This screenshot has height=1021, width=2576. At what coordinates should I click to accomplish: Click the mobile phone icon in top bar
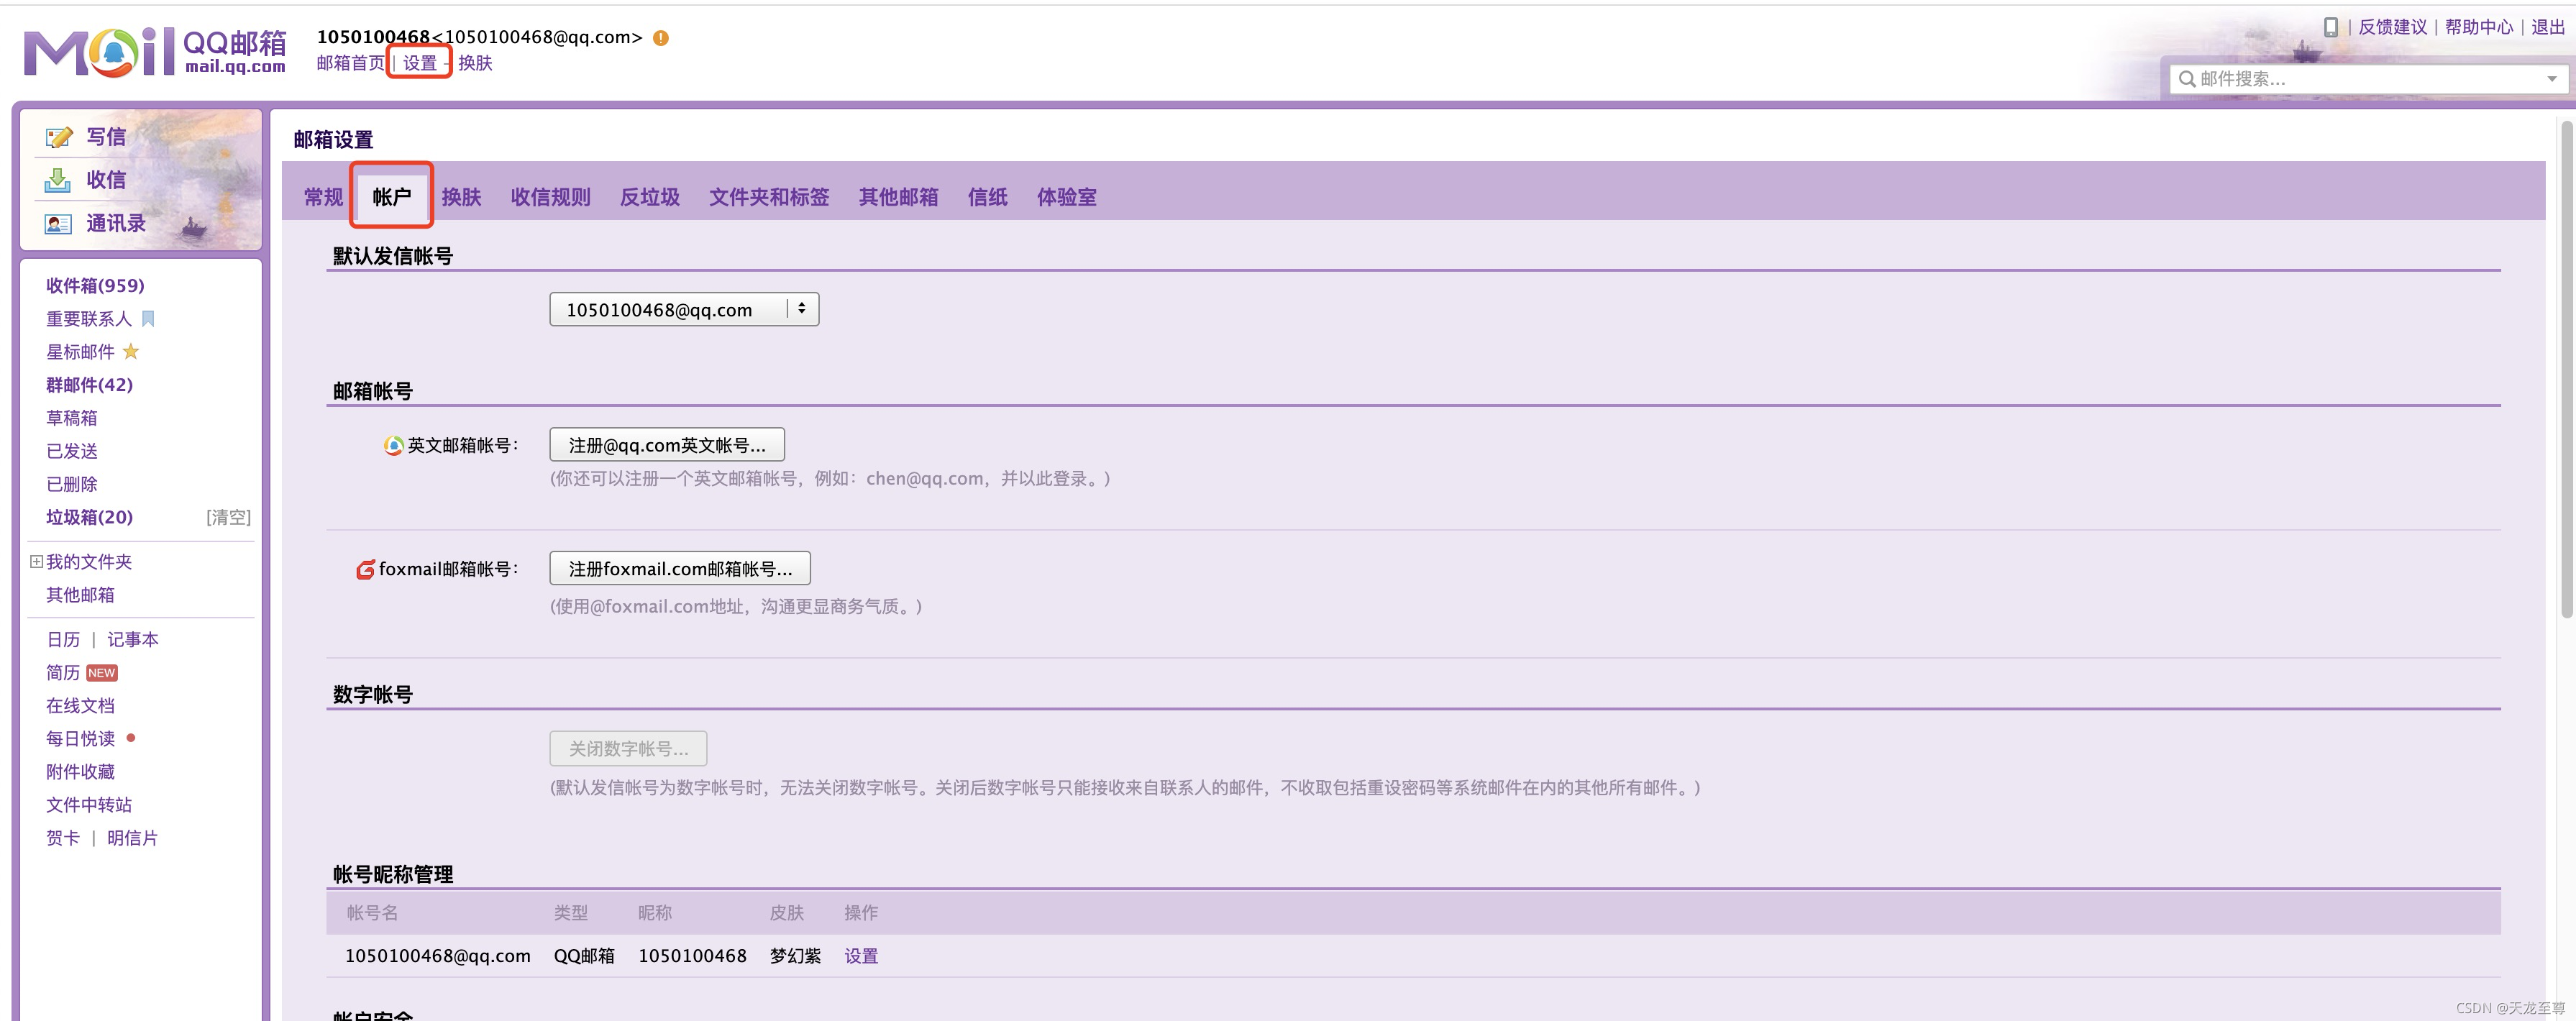point(2330,27)
